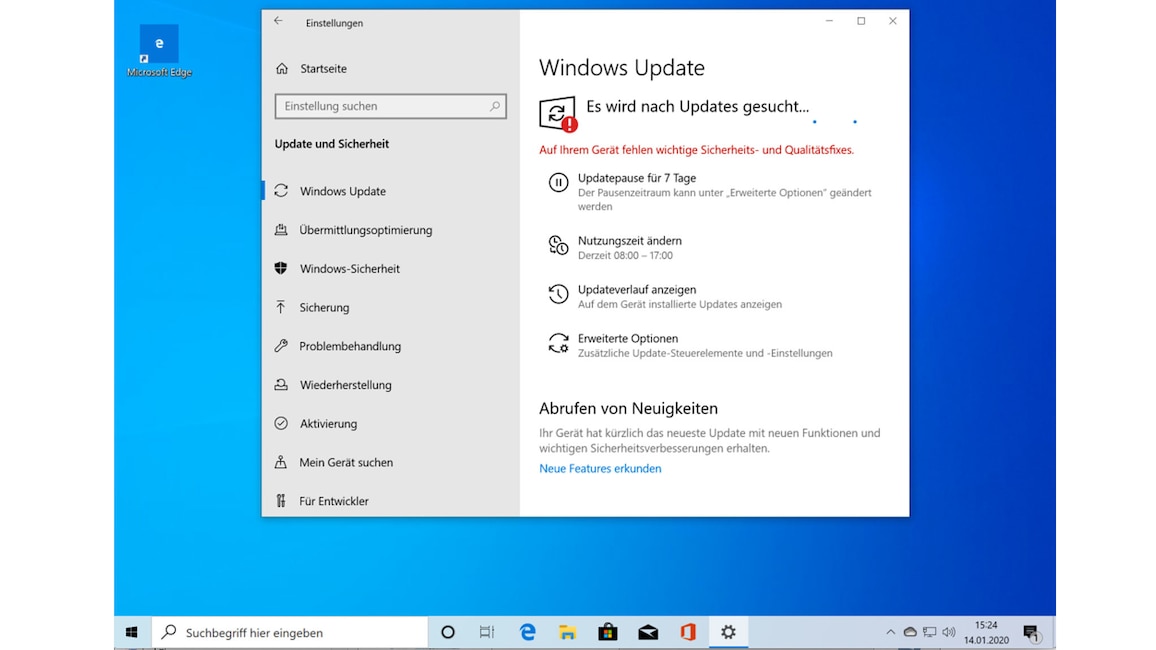
Task: Follow the Neue Features erkunden link
Action: coord(600,469)
